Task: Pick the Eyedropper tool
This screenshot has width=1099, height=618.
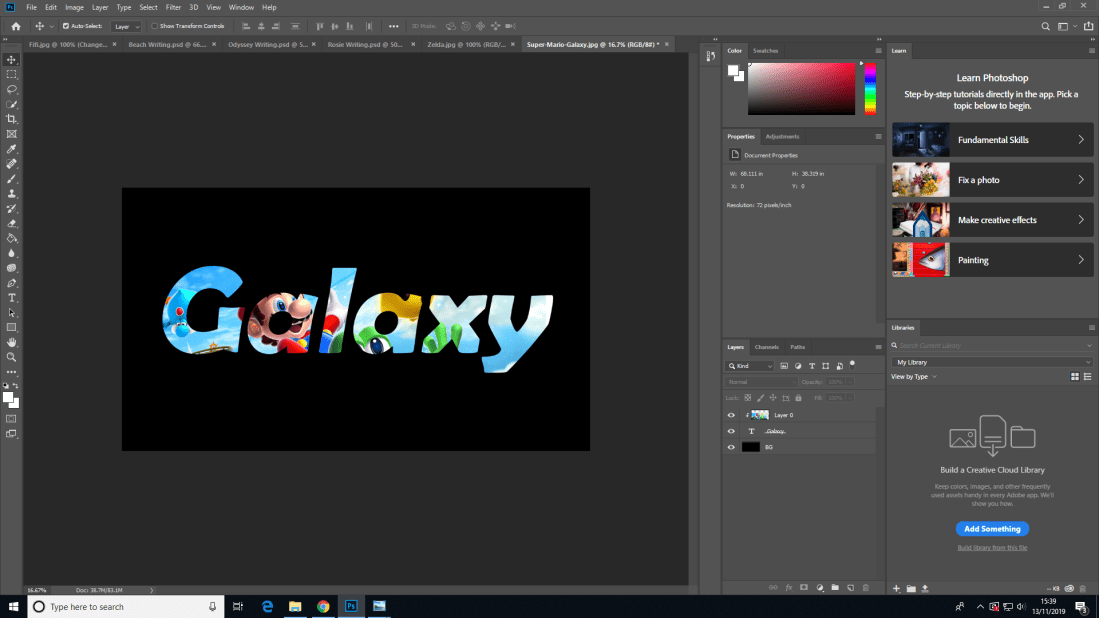Action: [x=12, y=149]
